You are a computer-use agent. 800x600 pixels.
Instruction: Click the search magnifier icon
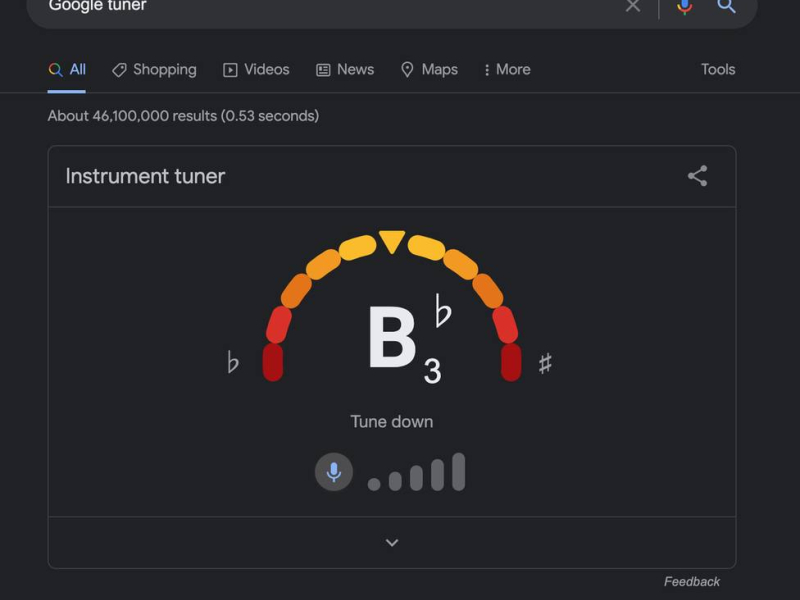tap(727, 6)
